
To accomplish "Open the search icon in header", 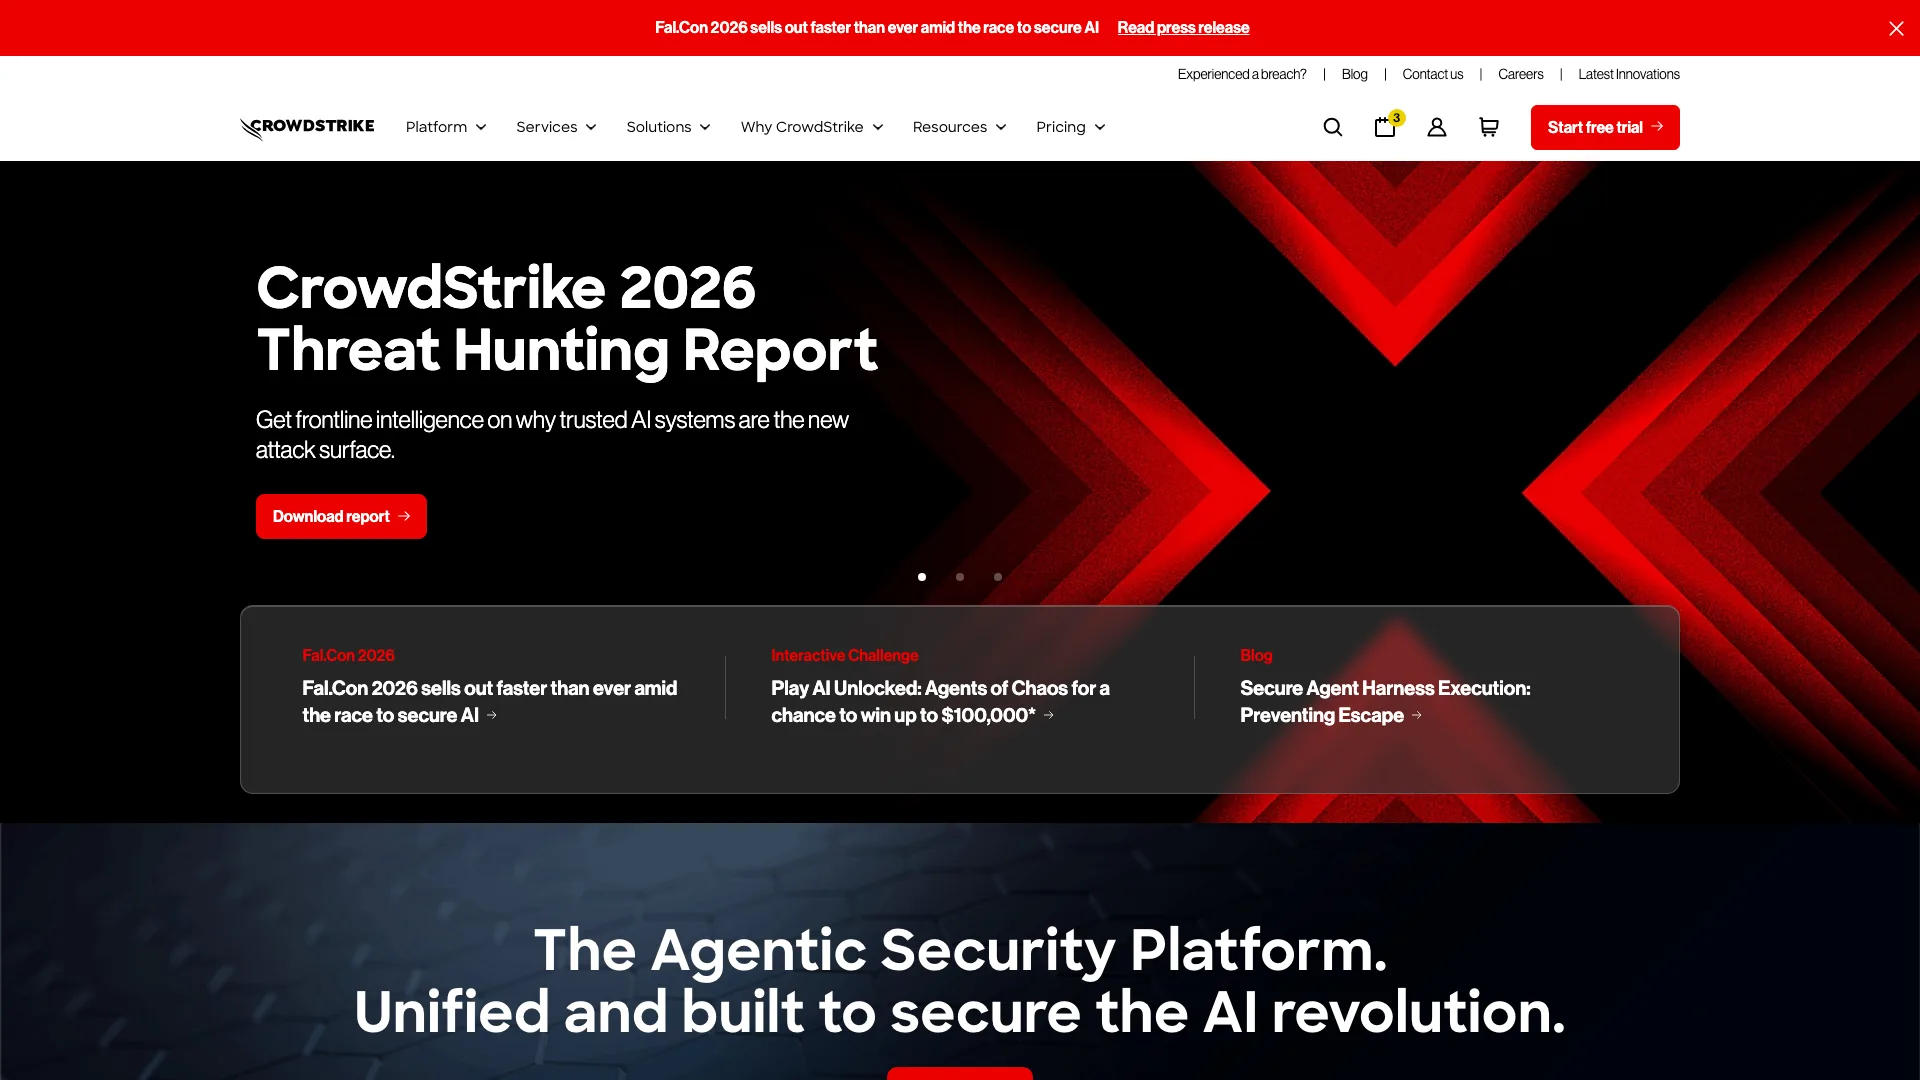I will [x=1333, y=127].
